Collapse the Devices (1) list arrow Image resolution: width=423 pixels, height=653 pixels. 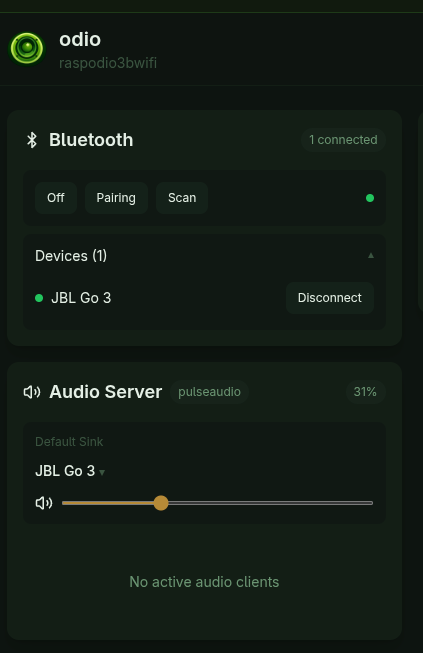pos(371,256)
